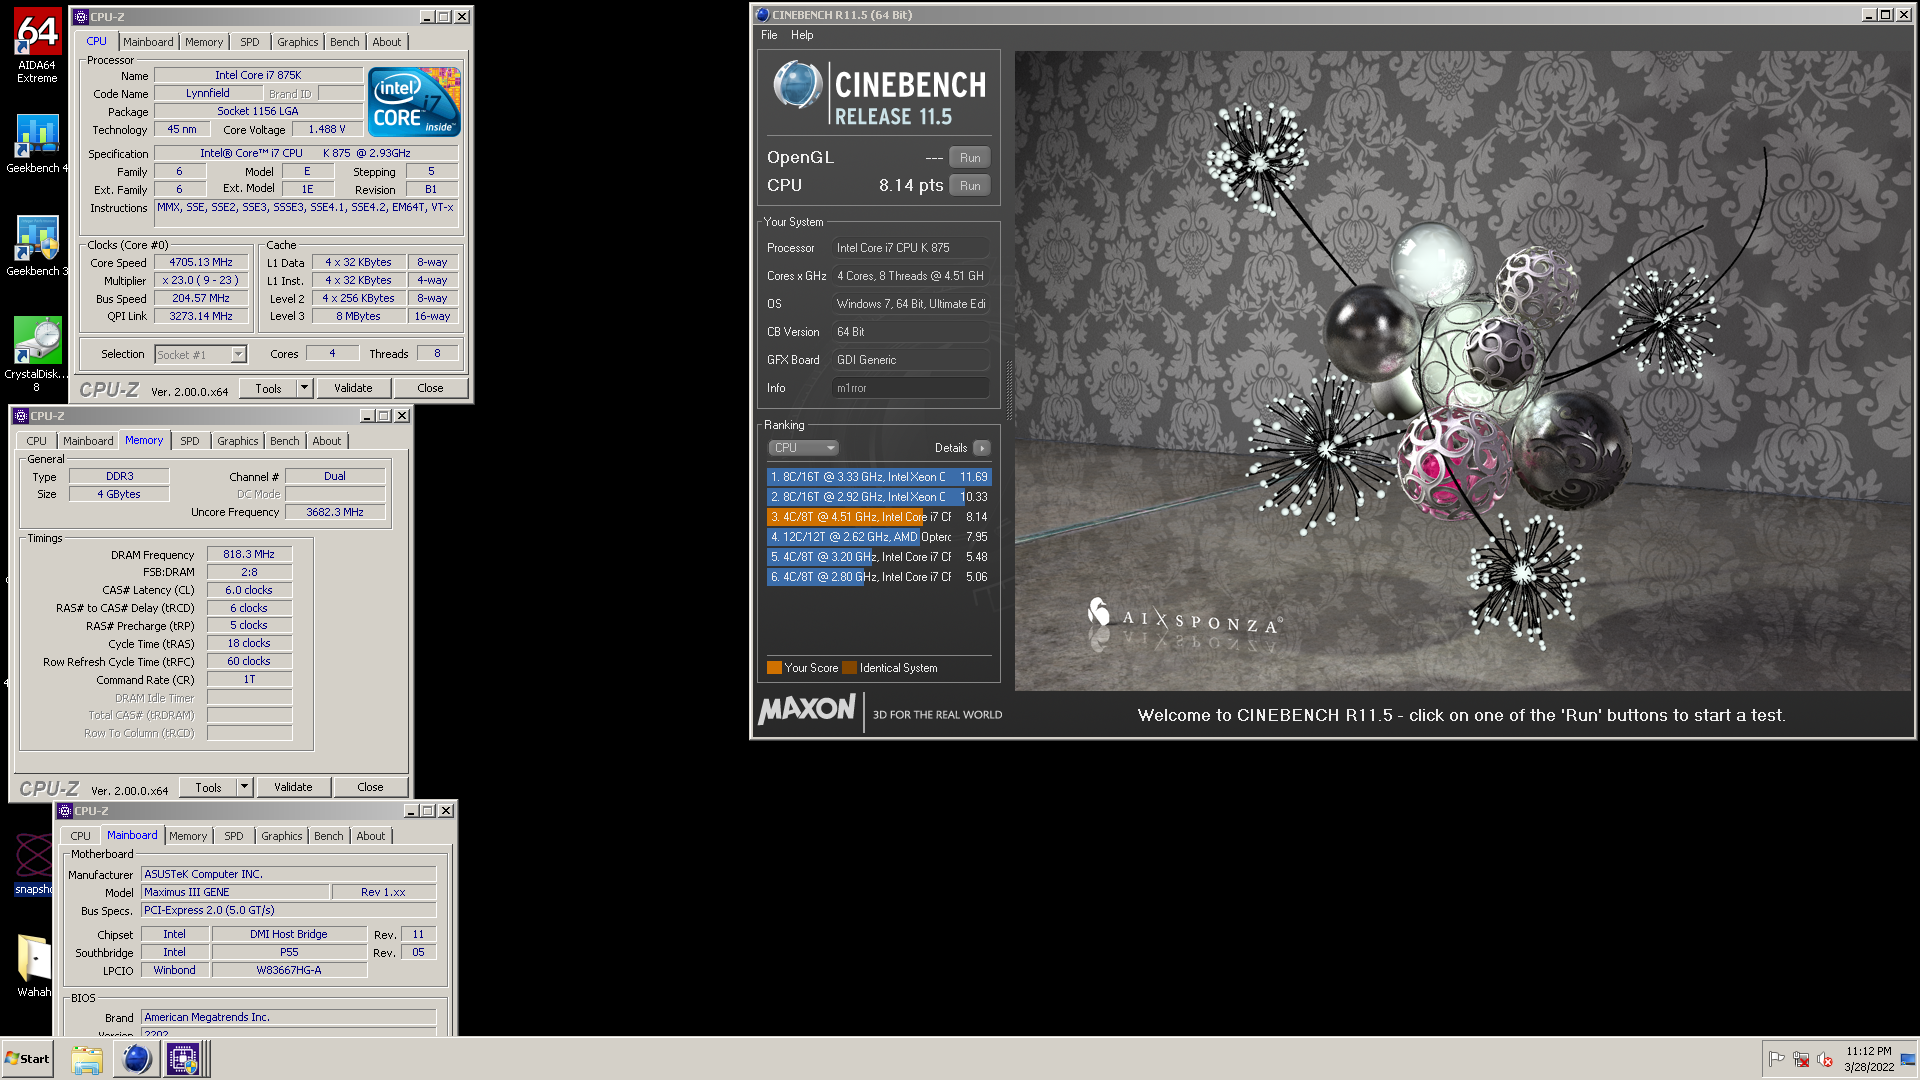Switch to Cinebench taskbar icon

click(136, 1059)
